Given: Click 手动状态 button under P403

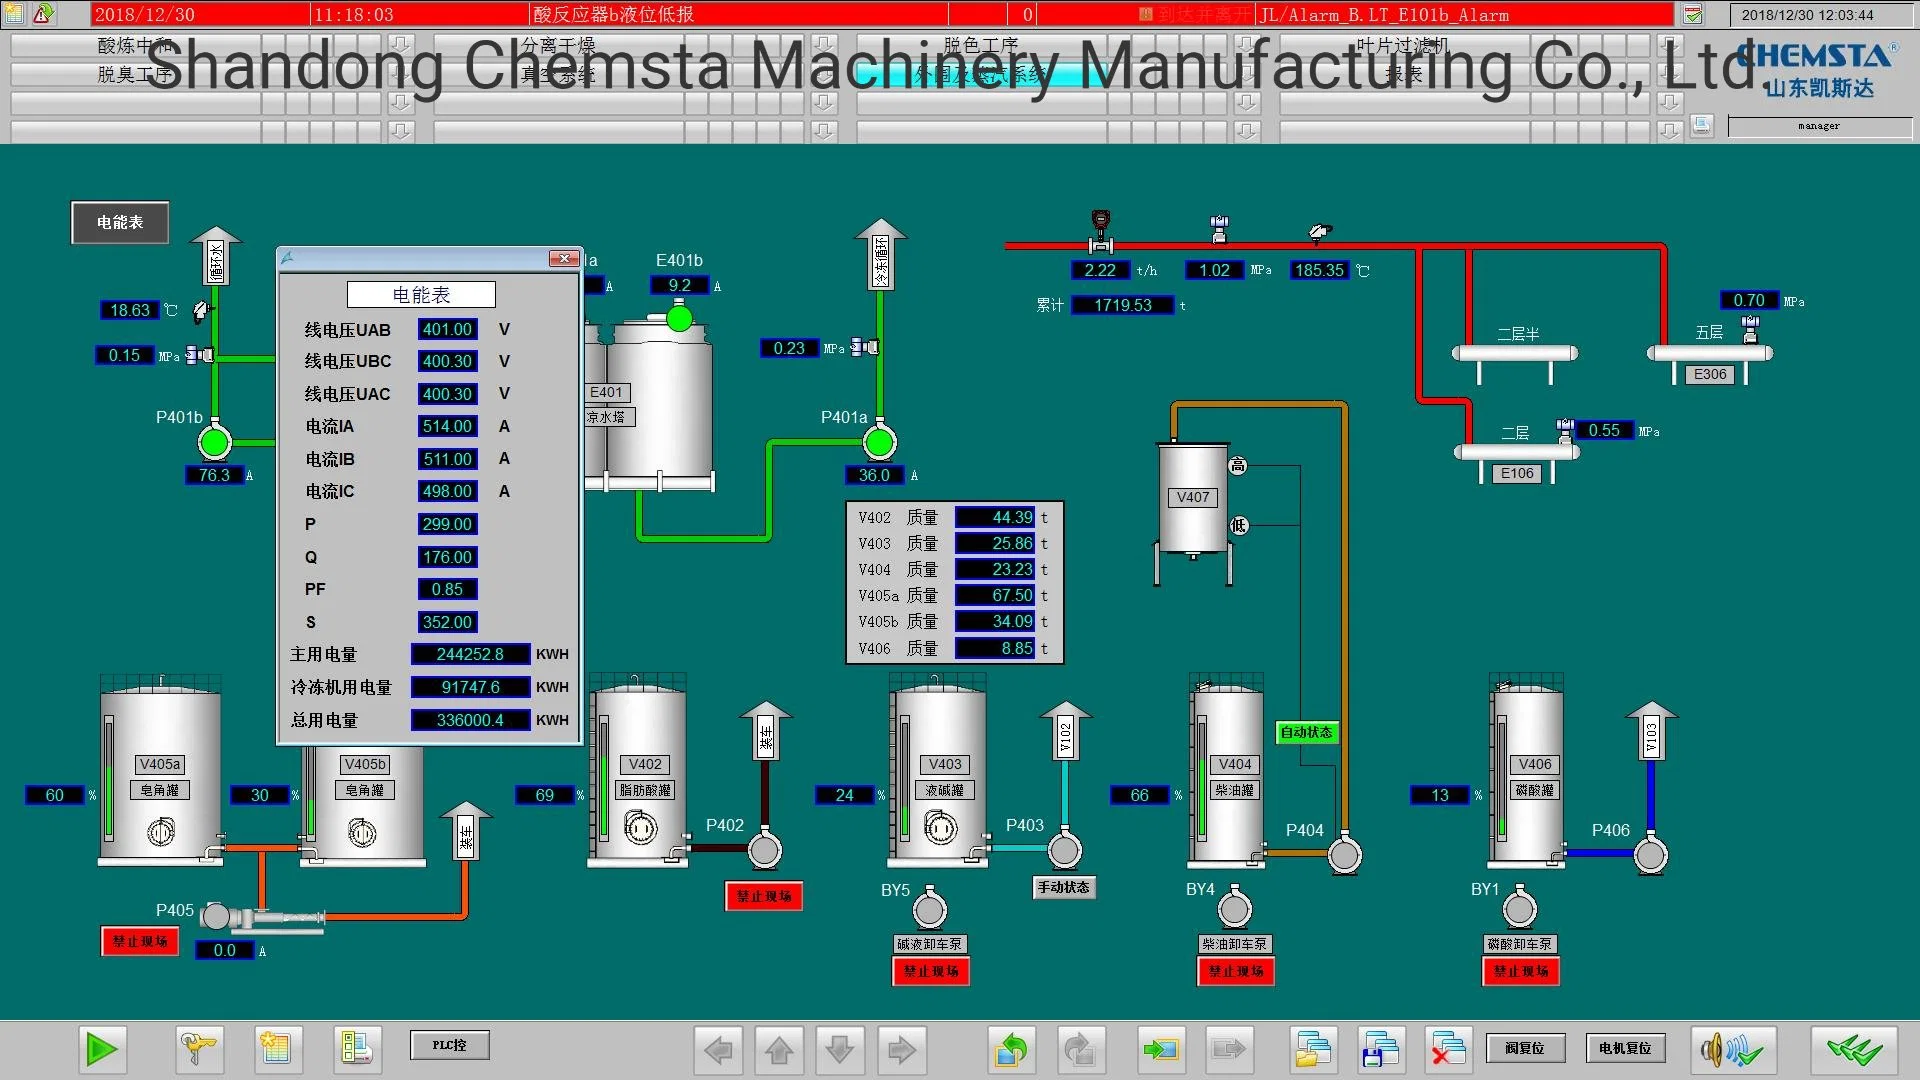Looking at the screenshot, I should (x=1063, y=887).
